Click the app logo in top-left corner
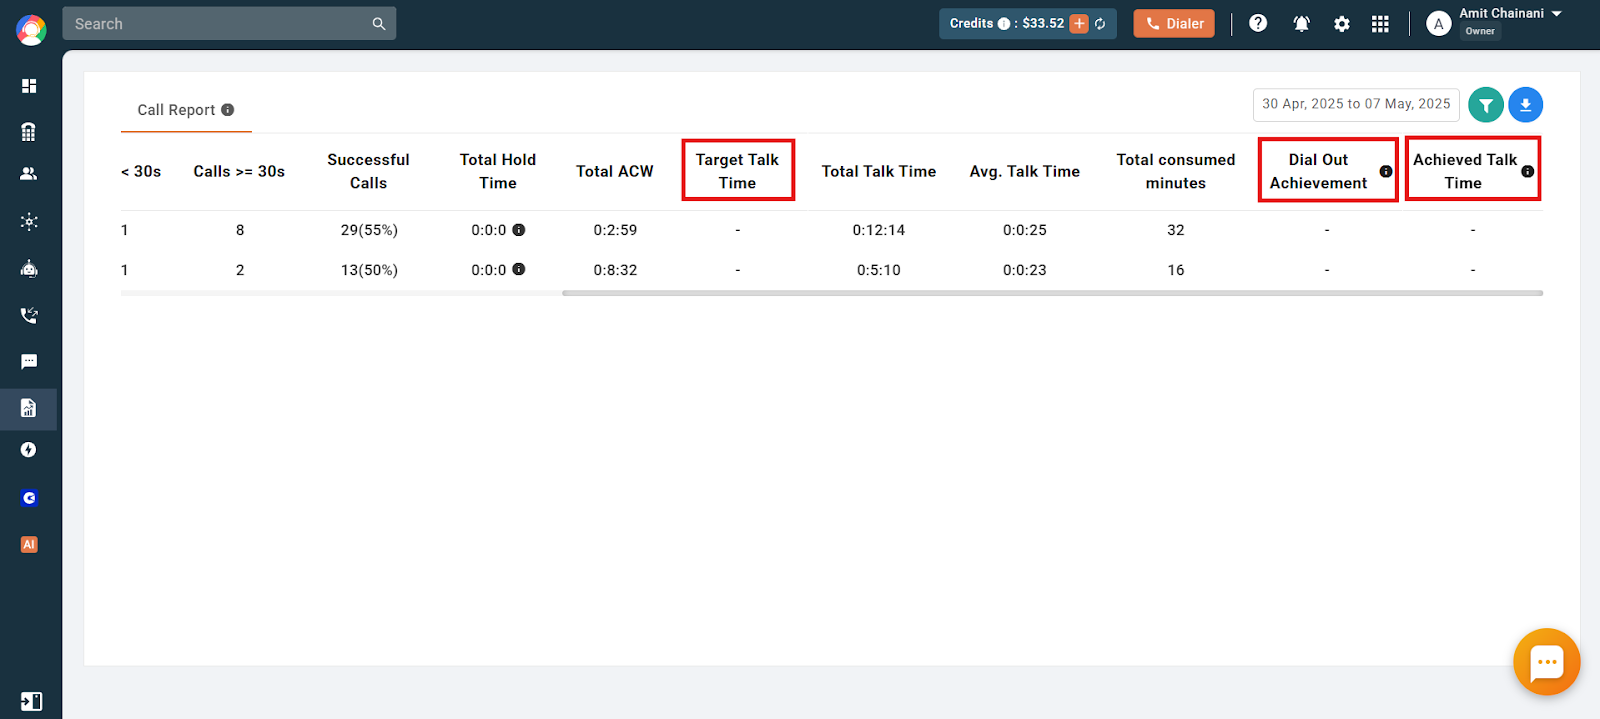Image resolution: width=1600 pixels, height=719 pixels. pyautogui.click(x=31, y=30)
